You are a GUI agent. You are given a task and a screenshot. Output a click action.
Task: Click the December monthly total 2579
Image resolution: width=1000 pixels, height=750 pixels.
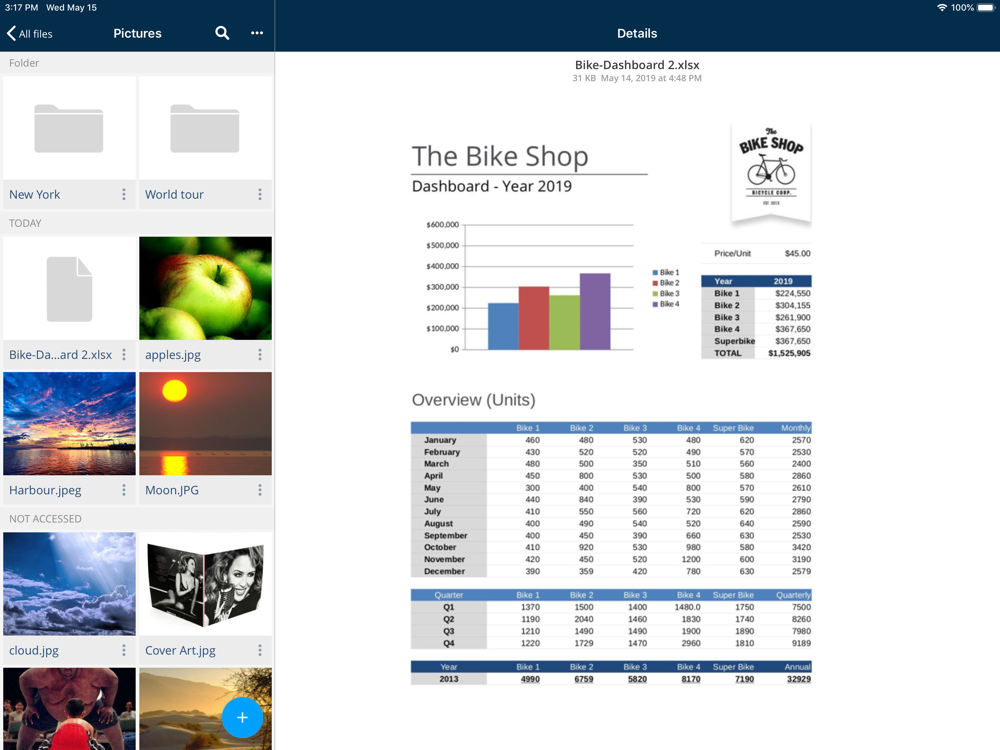click(801, 571)
